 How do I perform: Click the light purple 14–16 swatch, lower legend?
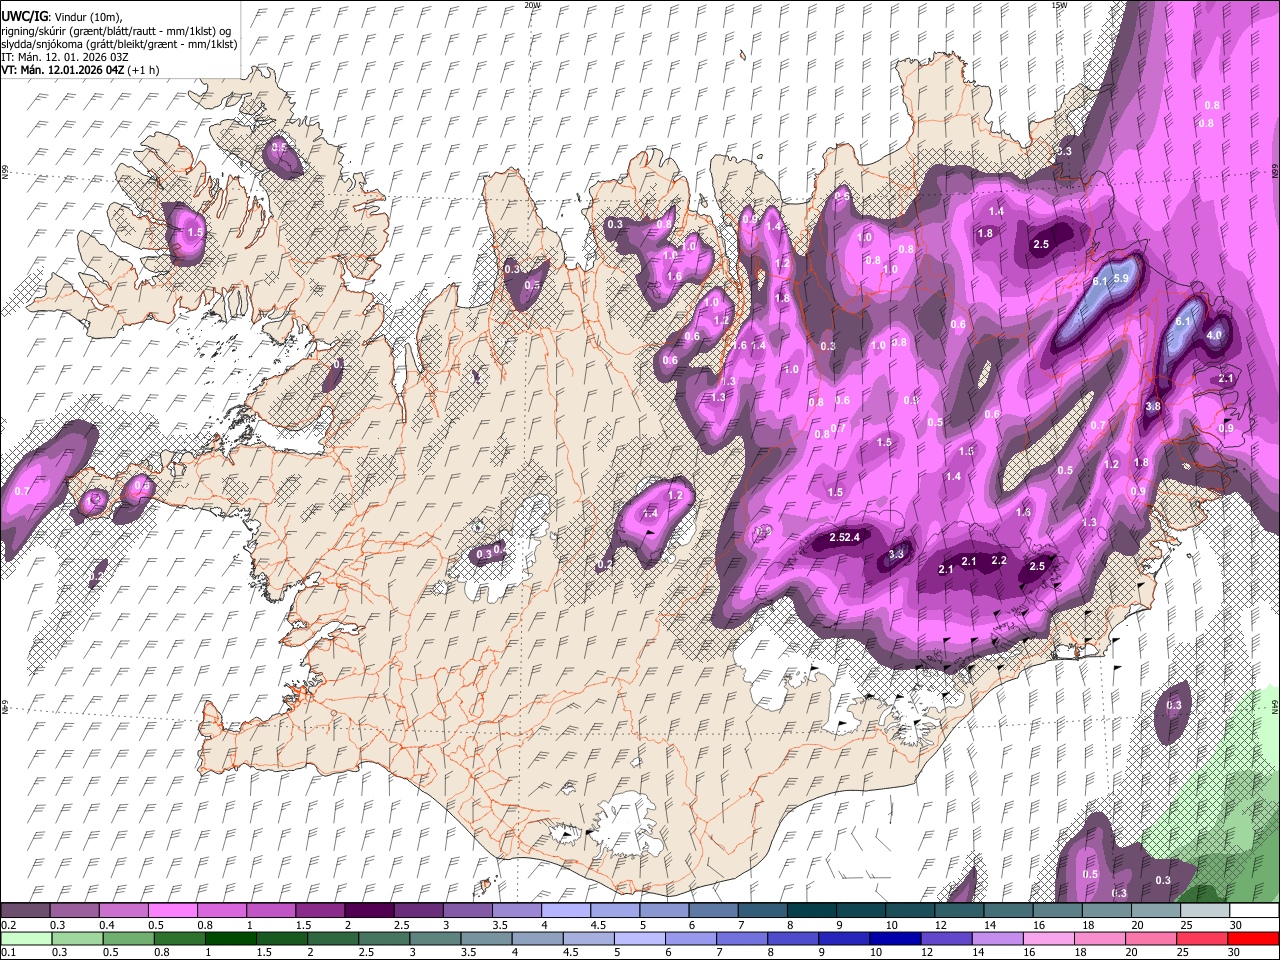coord(996,939)
